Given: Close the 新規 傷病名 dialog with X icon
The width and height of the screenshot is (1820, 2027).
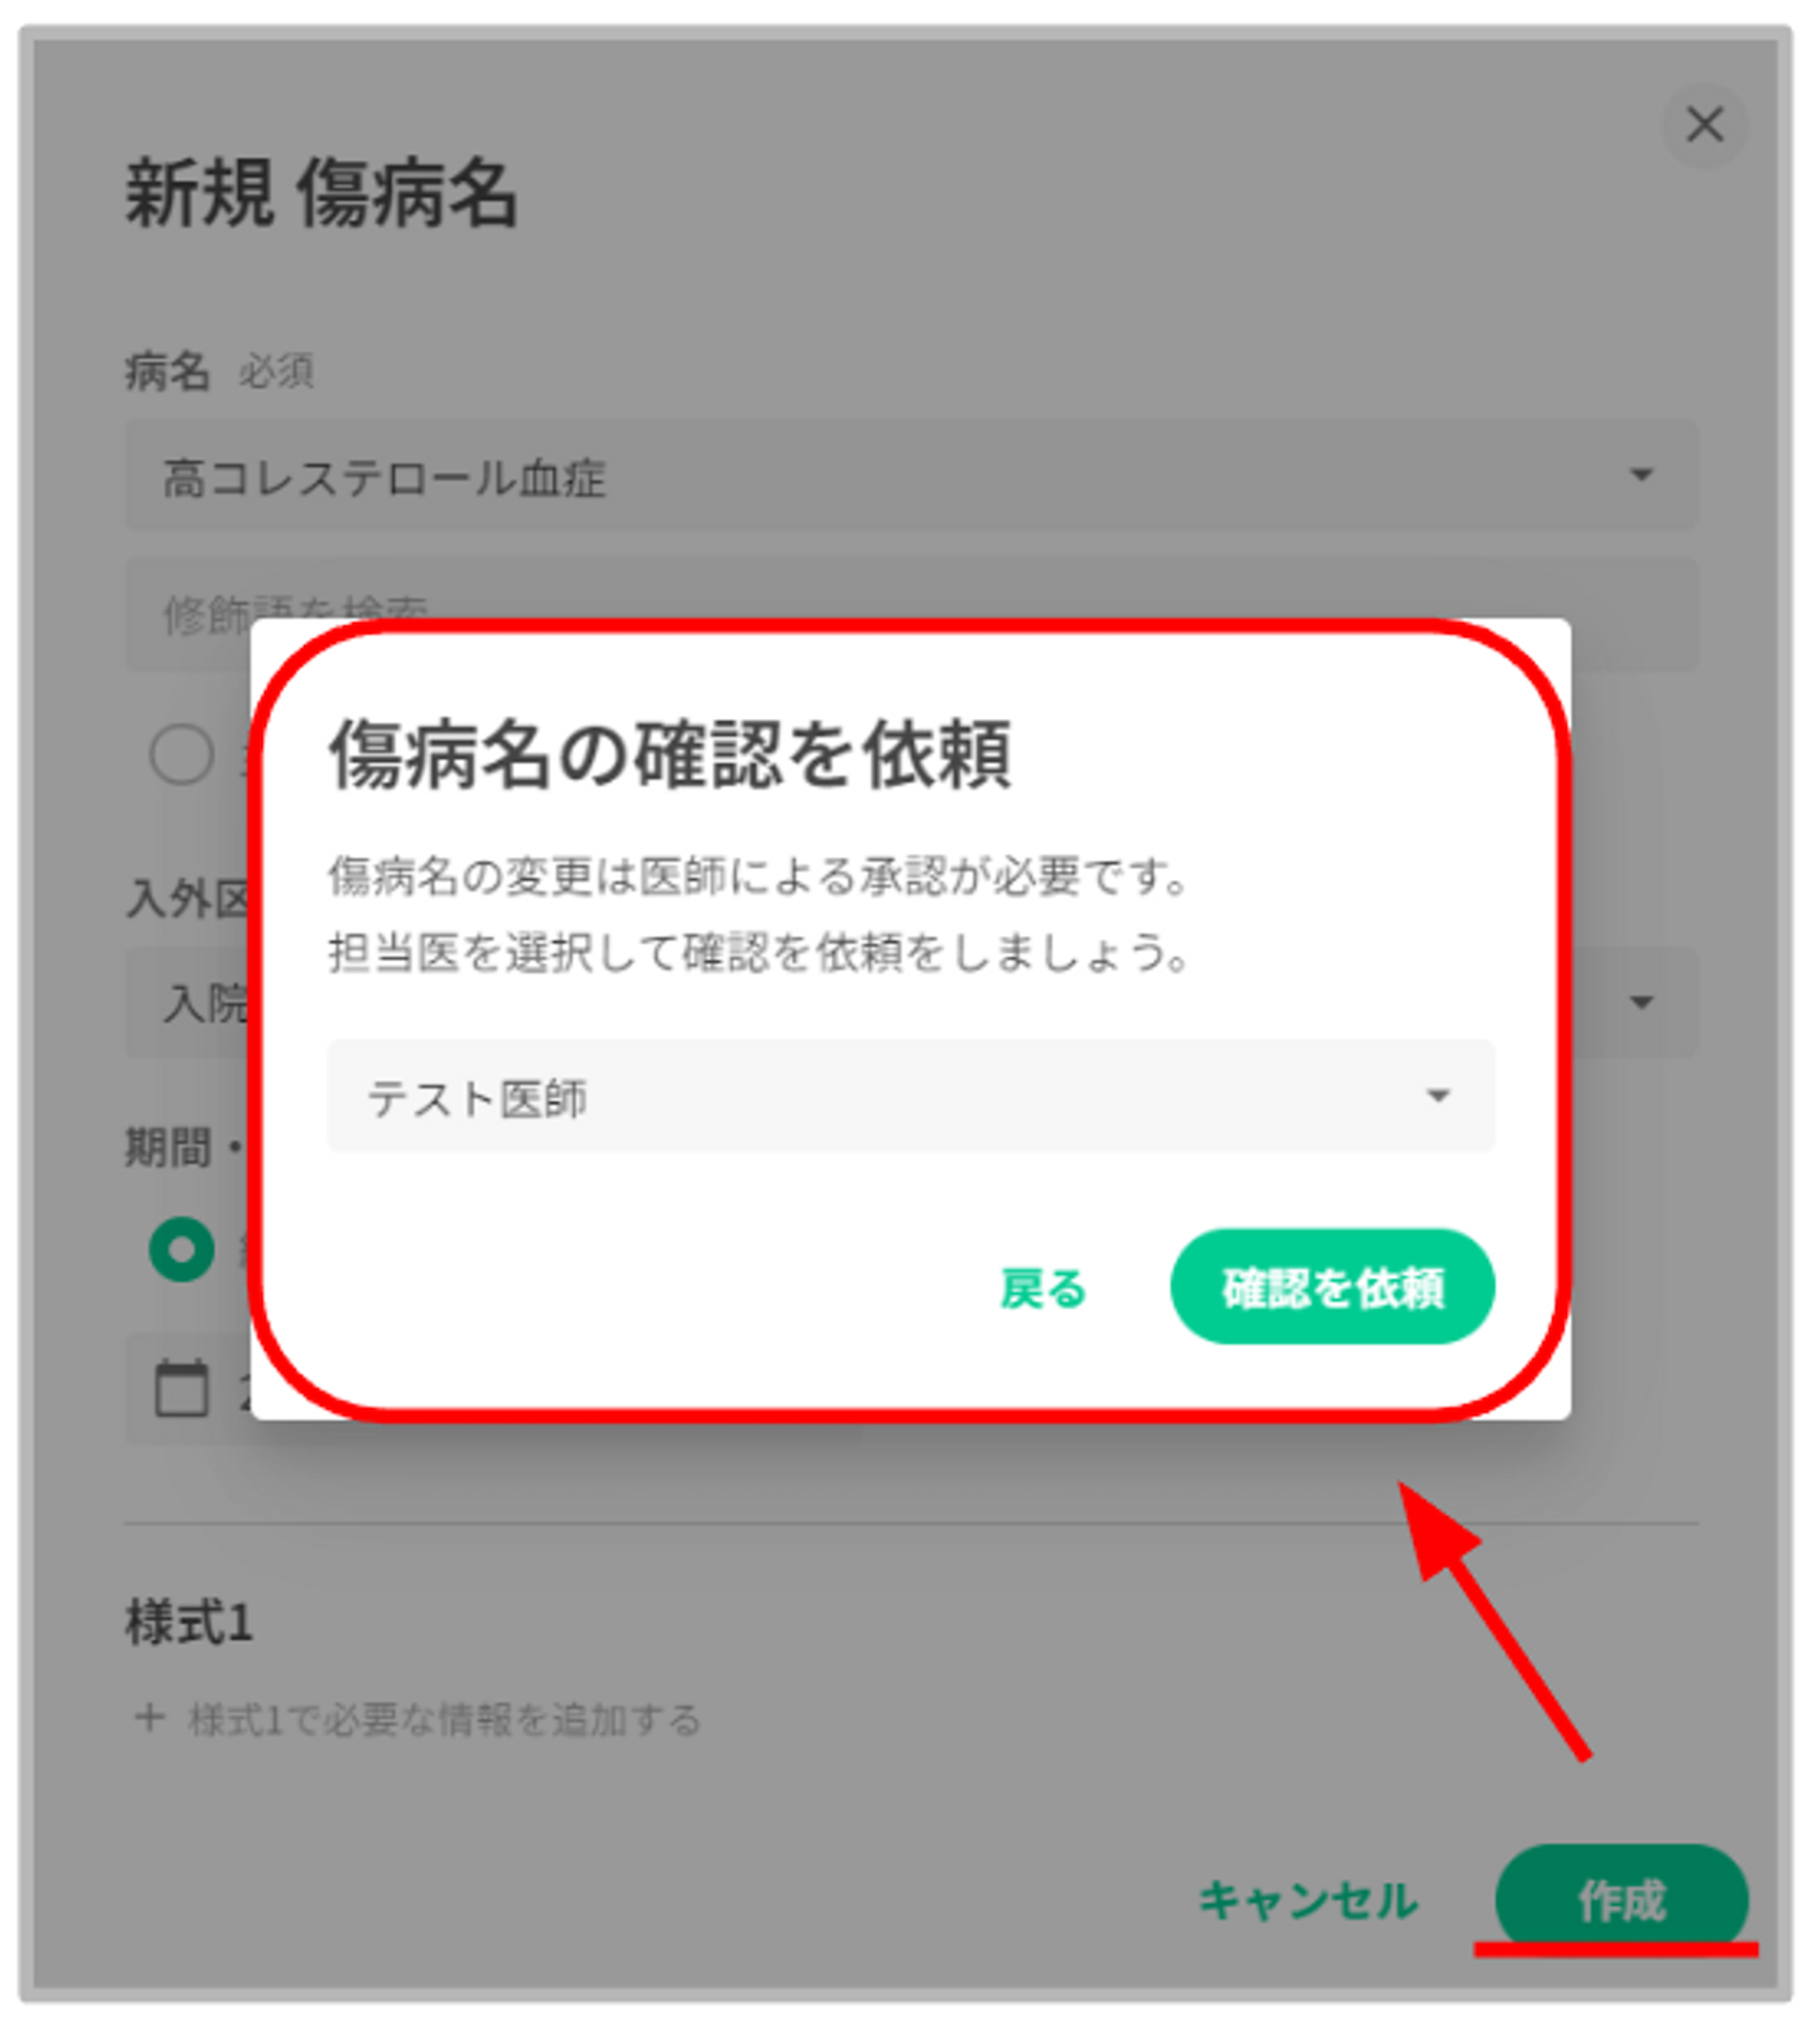Looking at the screenshot, I should (1705, 126).
